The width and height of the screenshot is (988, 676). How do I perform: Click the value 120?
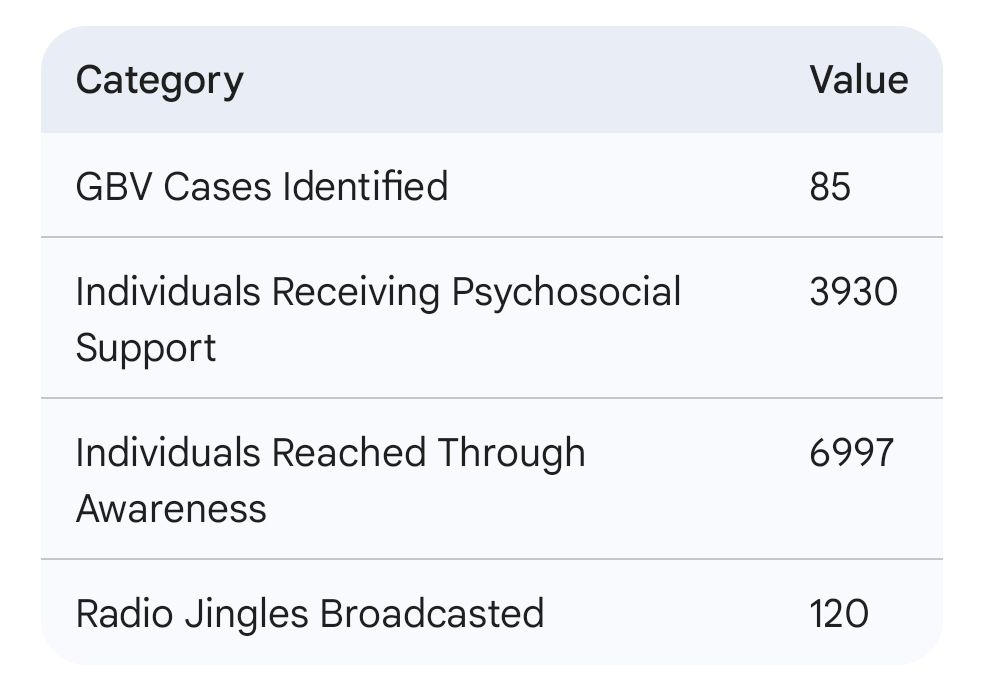[839, 613]
